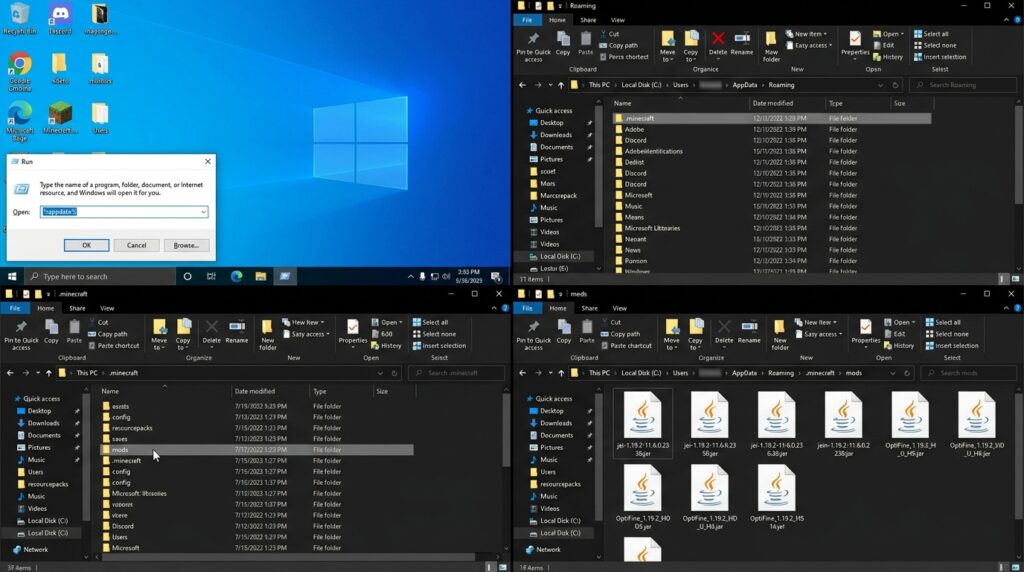The height and width of the screenshot is (572, 1024).
Task: Click Rename in the Roaming window ribbon
Action: pyautogui.click(x=742, y=44)
